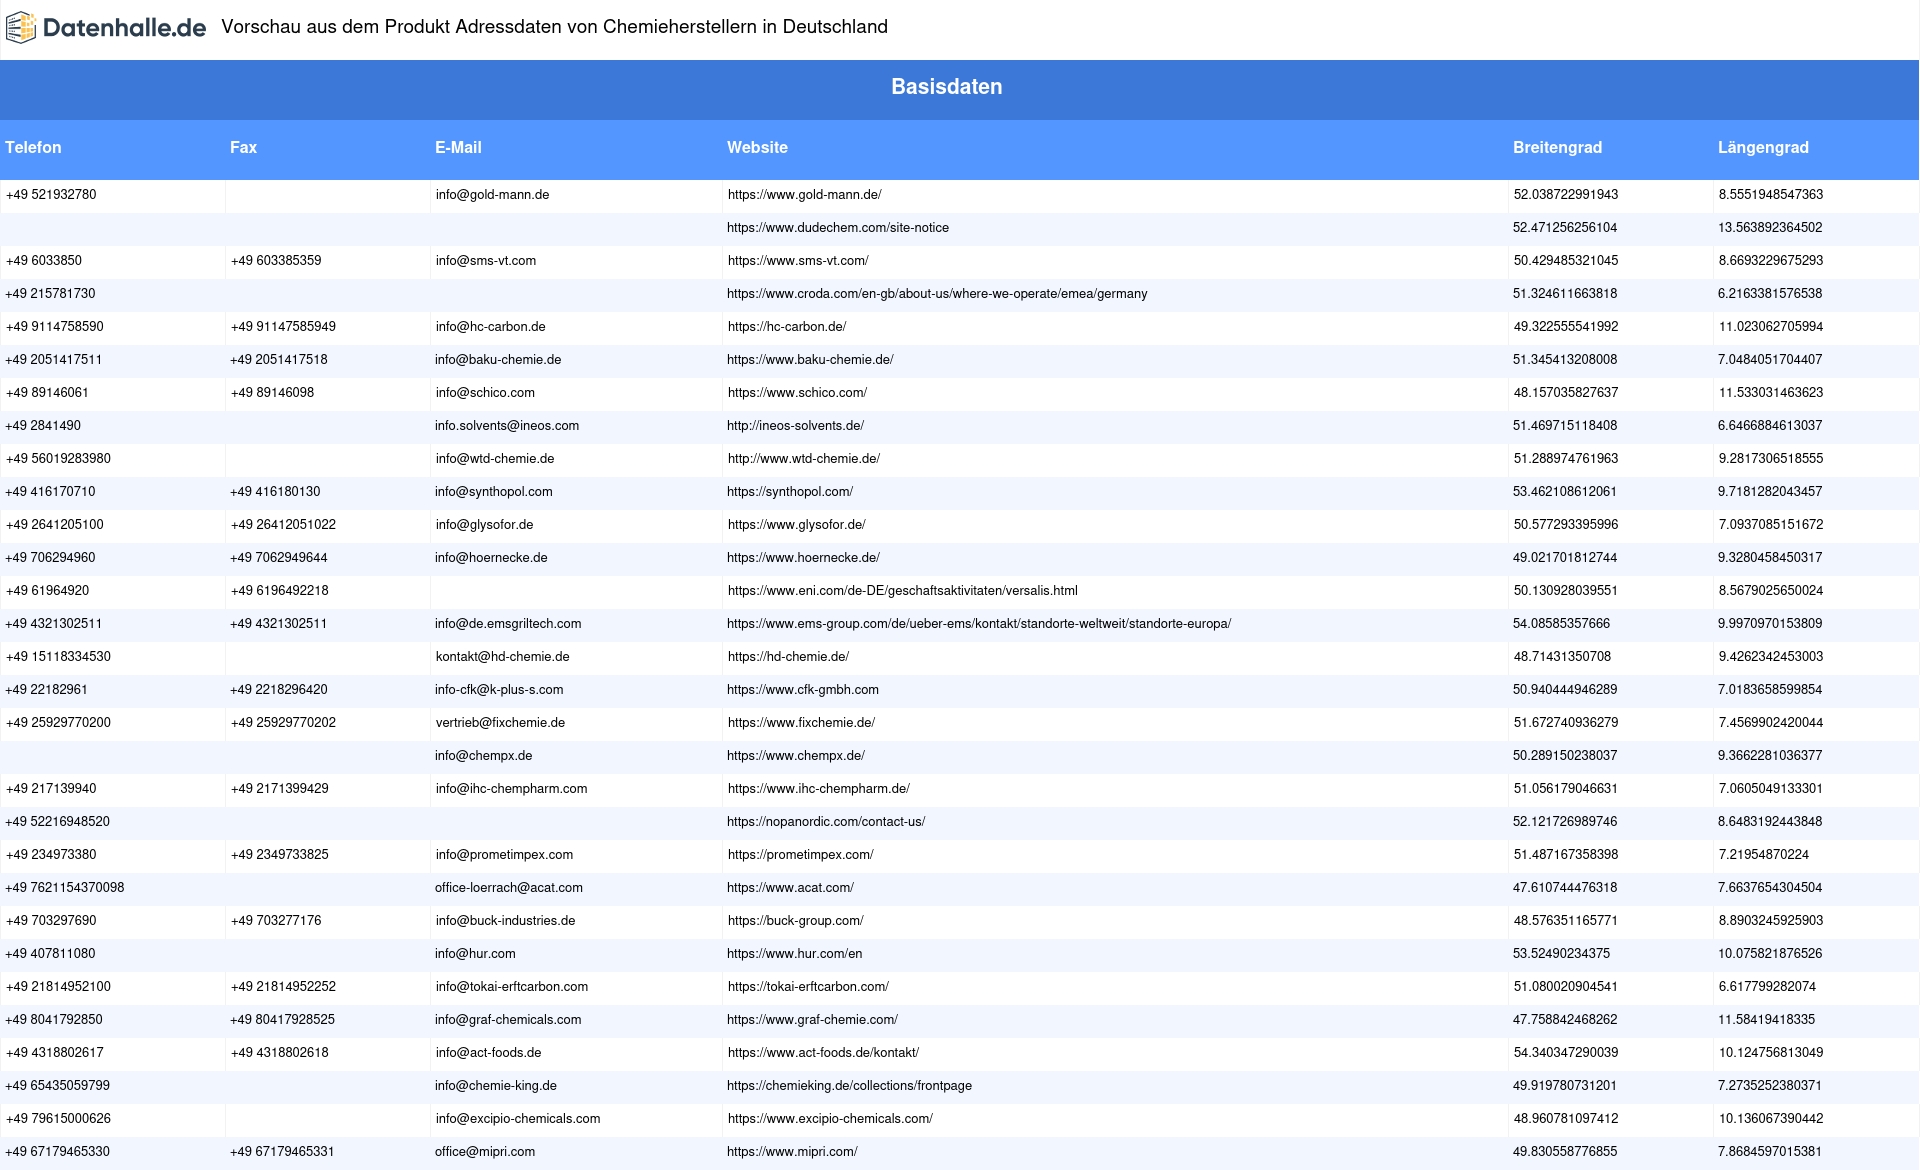Select email info@gold-mann.de

(x=492, y=195)
